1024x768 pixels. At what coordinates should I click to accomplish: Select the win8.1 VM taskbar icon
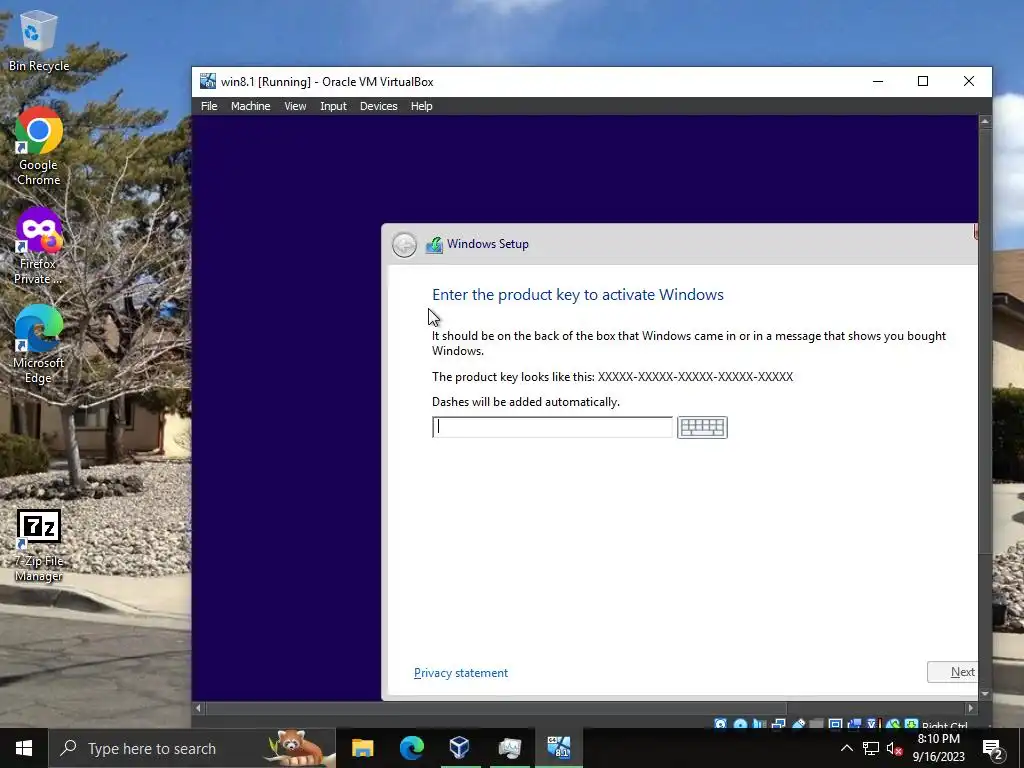[558, 748]
